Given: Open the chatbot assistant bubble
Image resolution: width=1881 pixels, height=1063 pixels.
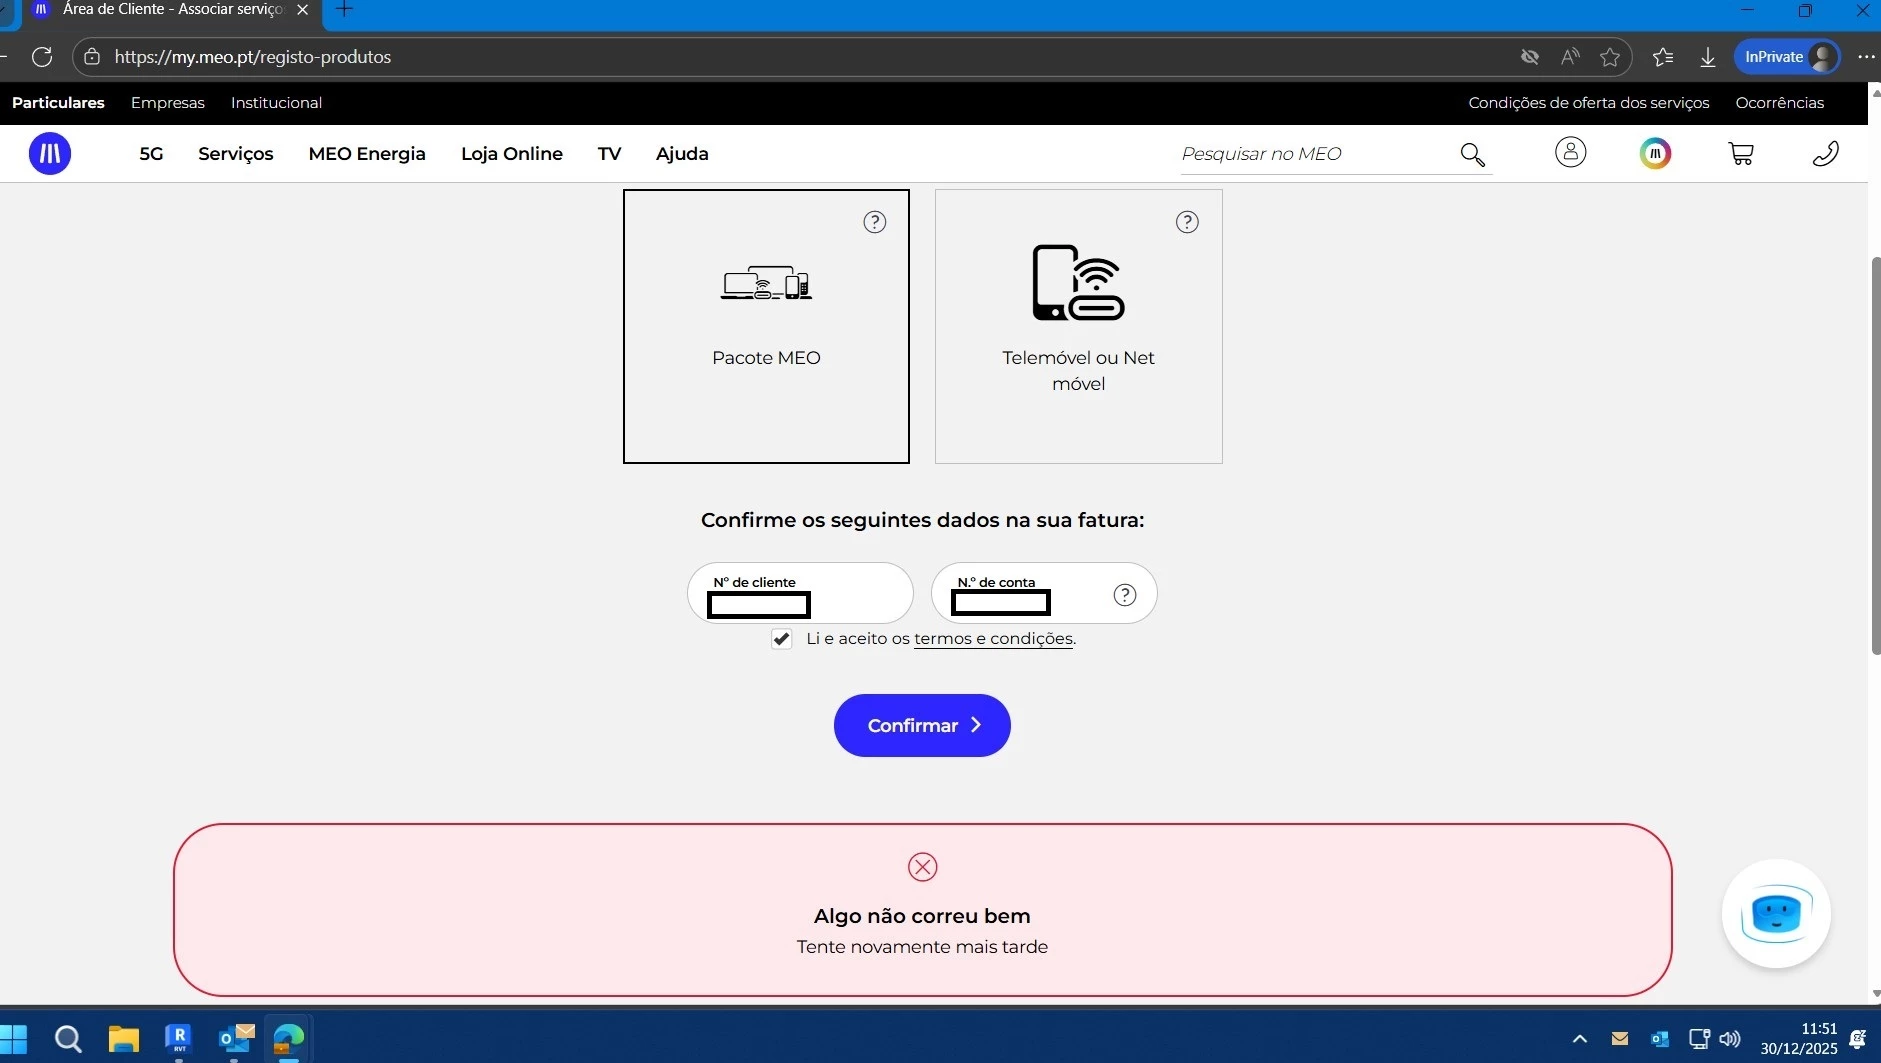Looking at the screenshot, I should point(1776,914).
